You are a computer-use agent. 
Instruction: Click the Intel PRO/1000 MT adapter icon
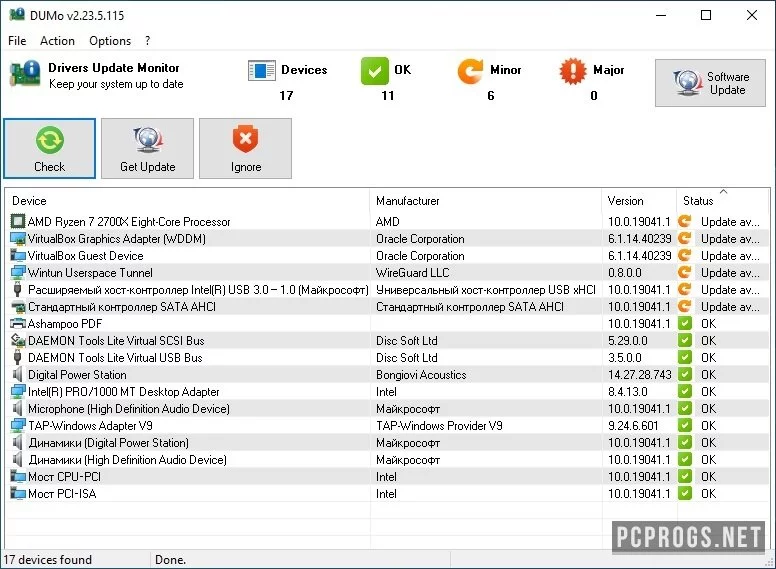[x=18, y=391]
